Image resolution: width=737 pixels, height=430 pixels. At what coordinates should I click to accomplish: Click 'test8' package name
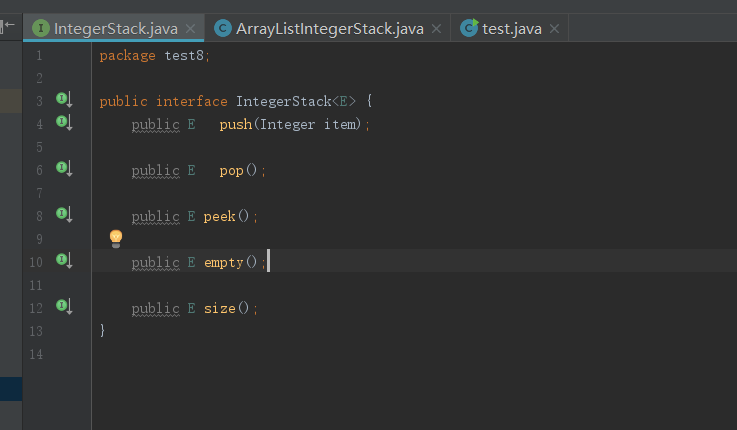tap(184, 55)
